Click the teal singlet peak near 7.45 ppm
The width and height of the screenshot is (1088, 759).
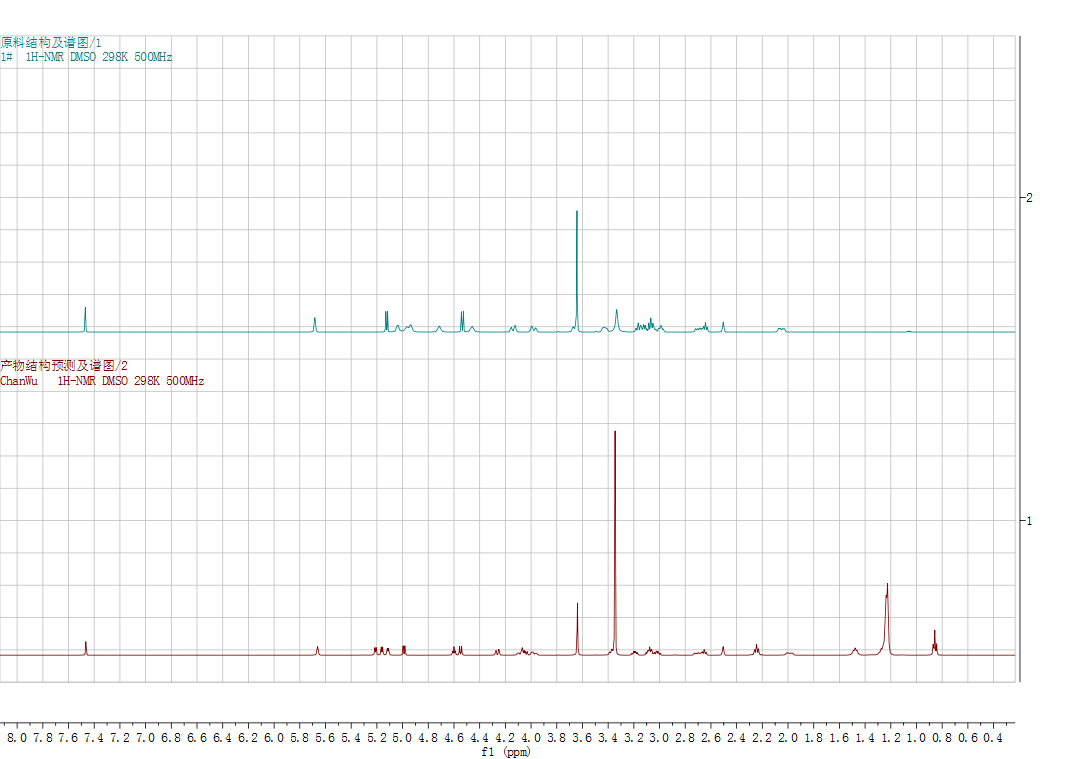[x=85, y=320]
